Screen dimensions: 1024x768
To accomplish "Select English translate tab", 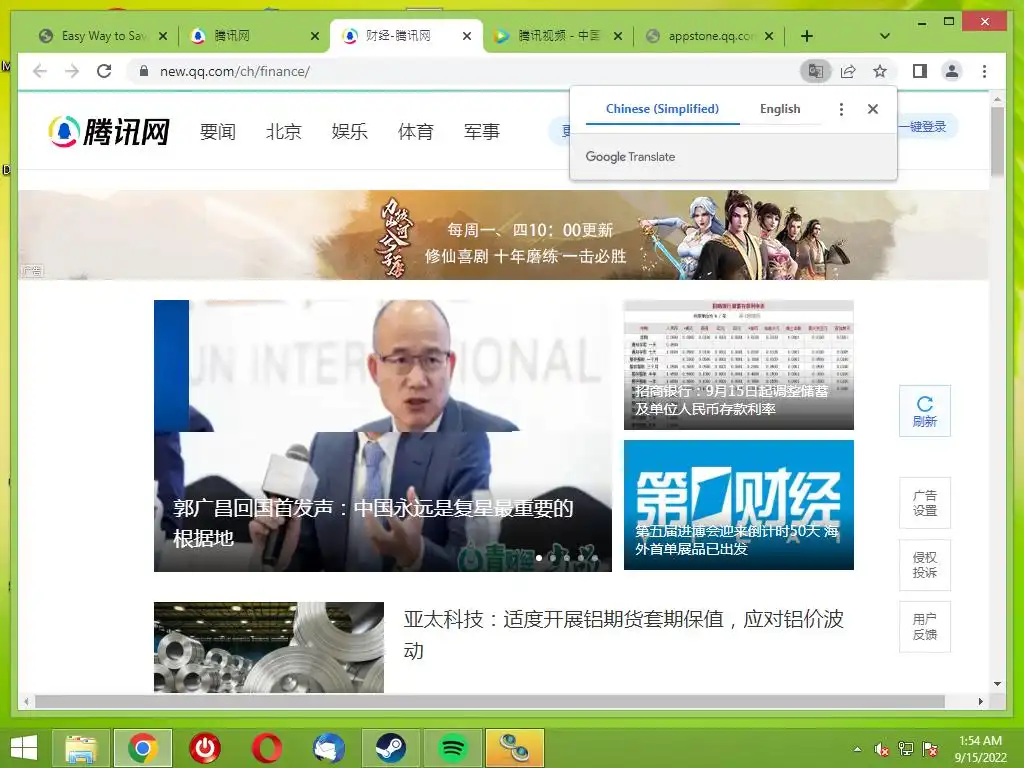I will [x=780, y=109].
